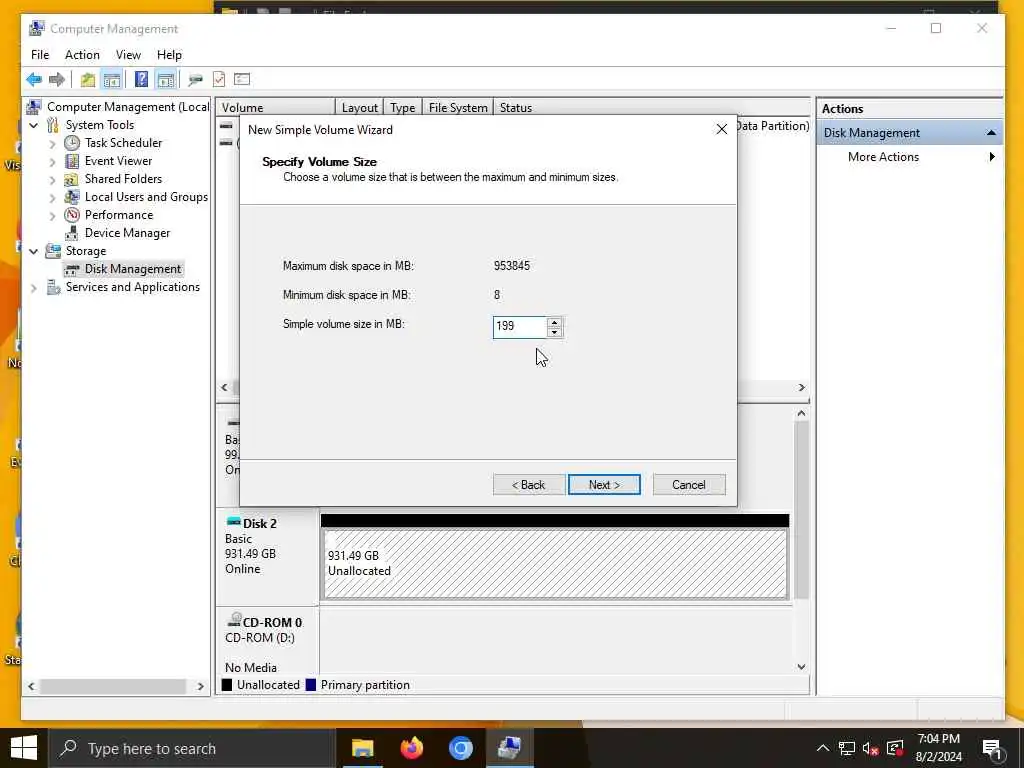This screenshot has width=1024, height=768.
Task: Open Device Manager from the tree
Action: pos(127,233)
